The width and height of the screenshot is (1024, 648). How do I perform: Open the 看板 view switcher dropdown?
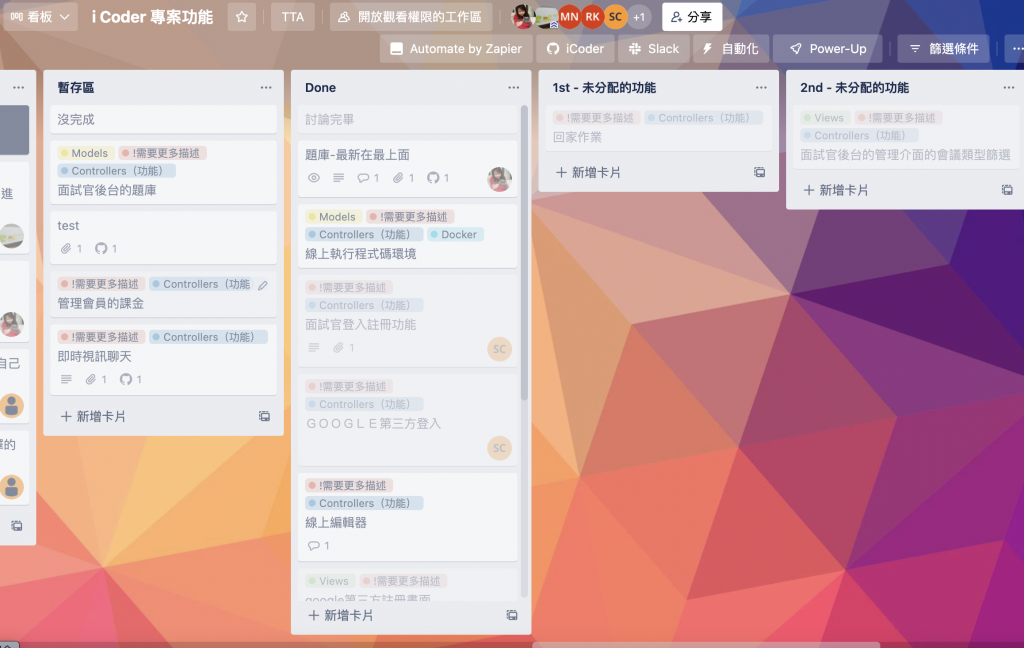[x=40, y=17]
